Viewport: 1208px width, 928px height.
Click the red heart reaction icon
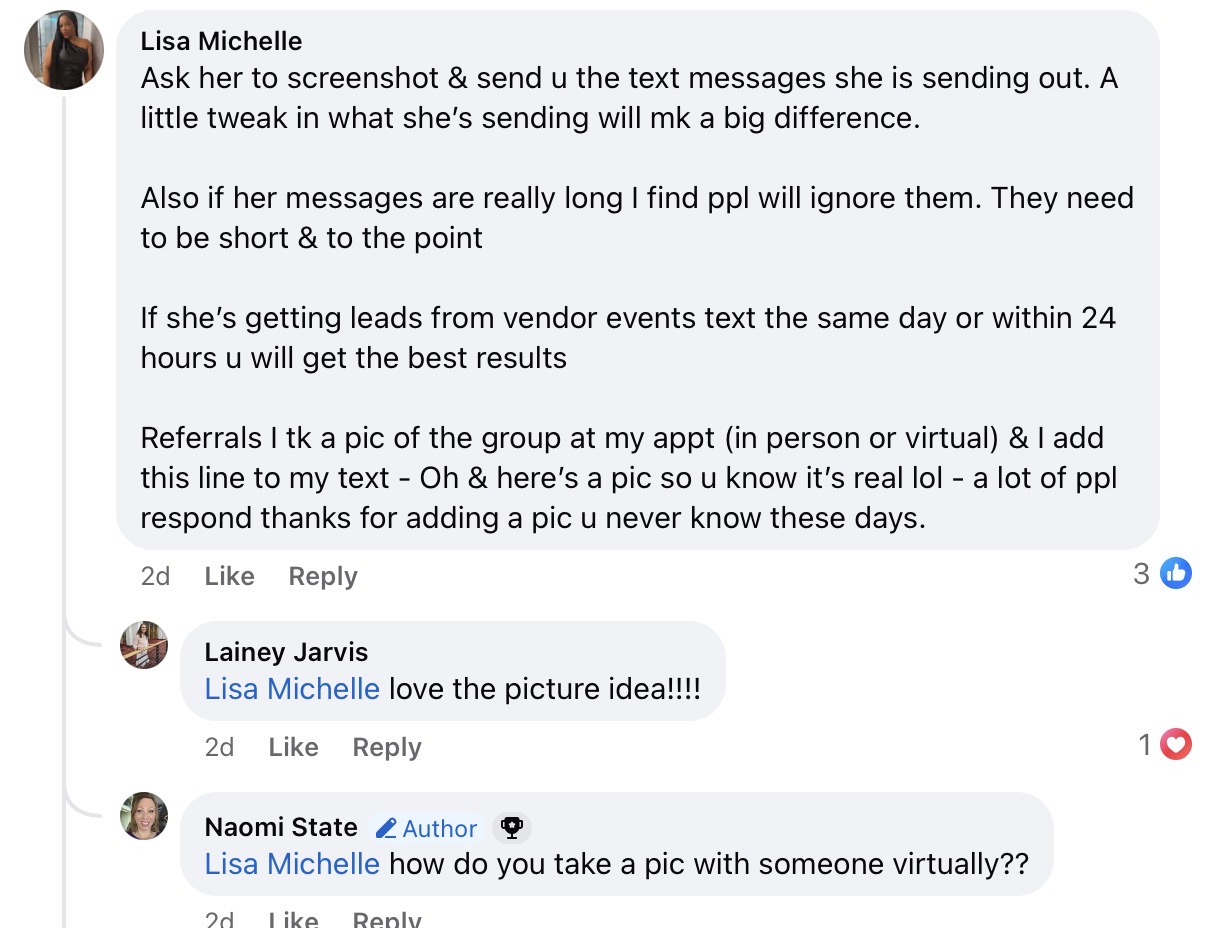1176,745
